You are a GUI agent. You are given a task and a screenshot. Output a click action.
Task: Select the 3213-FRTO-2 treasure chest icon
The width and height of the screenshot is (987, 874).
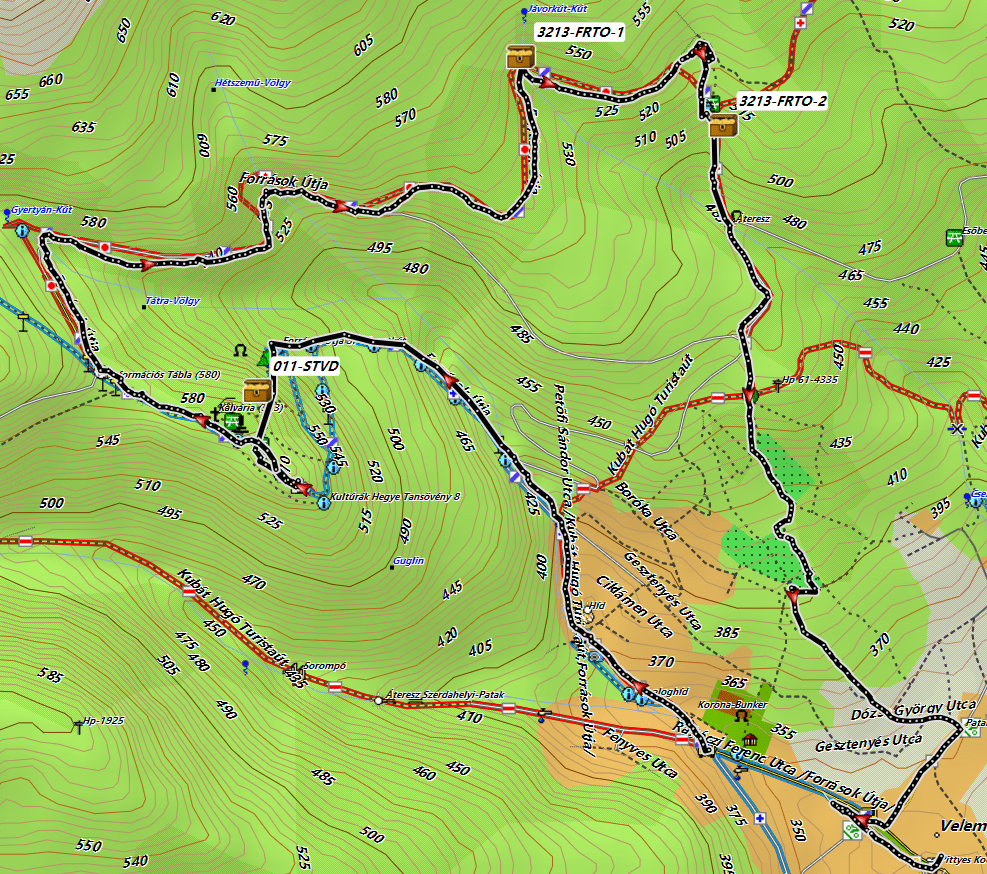(x=722, y=125)
